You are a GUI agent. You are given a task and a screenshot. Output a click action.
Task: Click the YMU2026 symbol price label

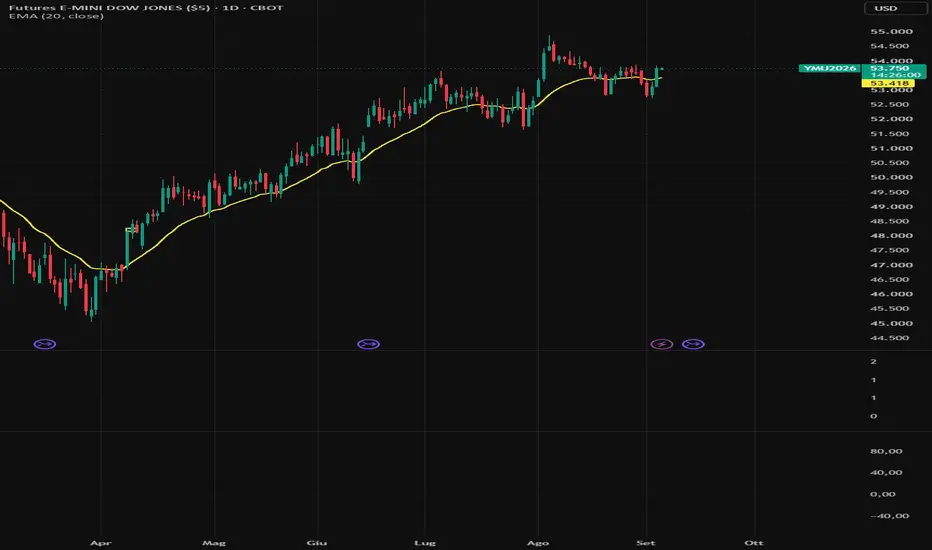pos(830,68)
